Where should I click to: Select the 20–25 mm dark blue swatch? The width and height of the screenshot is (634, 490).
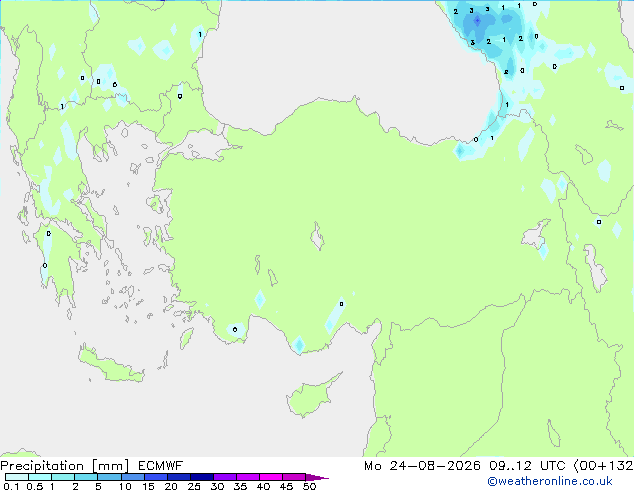click(178, 477)
